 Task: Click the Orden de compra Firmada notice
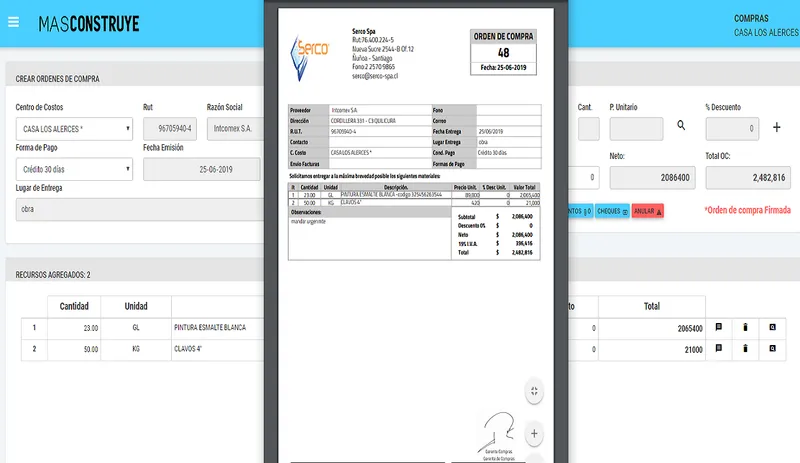[747, 210]
